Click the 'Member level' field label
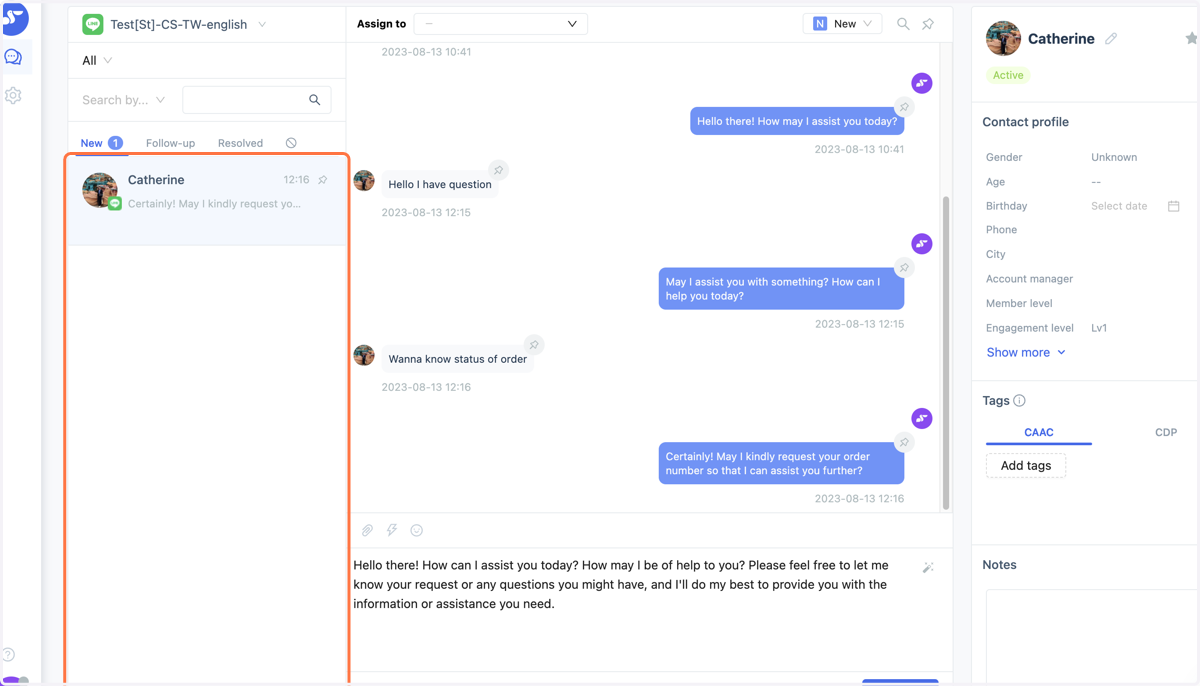 tap(1019, 304)
